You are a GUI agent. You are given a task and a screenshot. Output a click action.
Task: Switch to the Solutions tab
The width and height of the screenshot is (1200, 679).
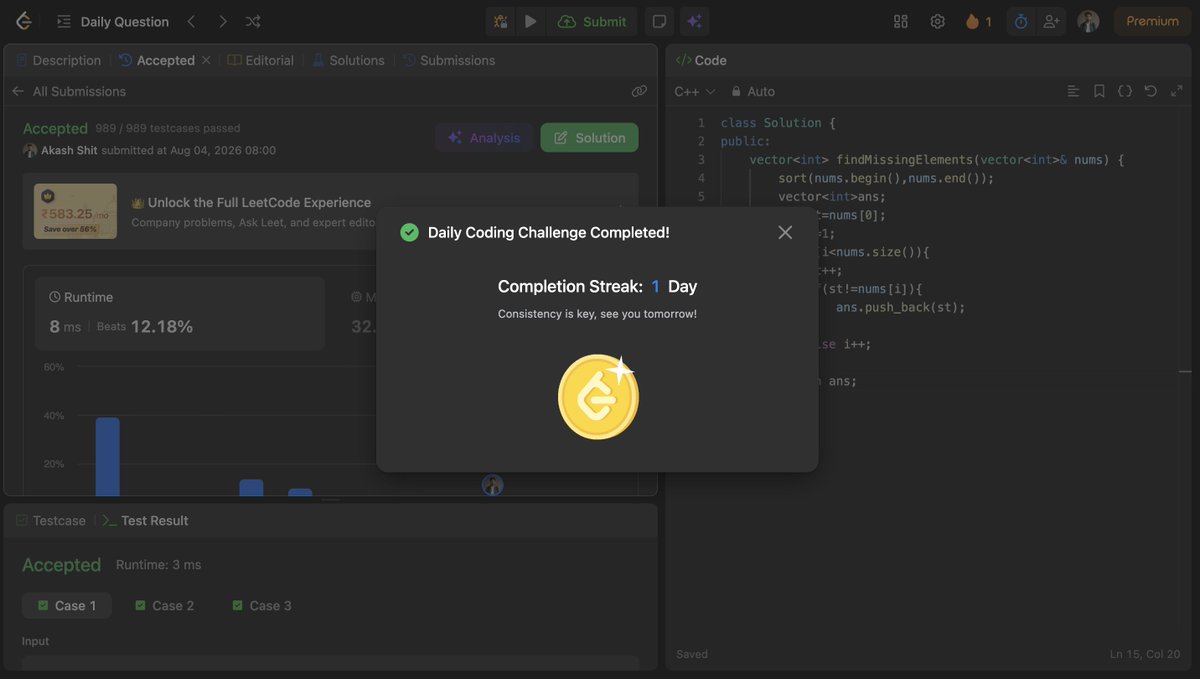(x=348, y=60)
